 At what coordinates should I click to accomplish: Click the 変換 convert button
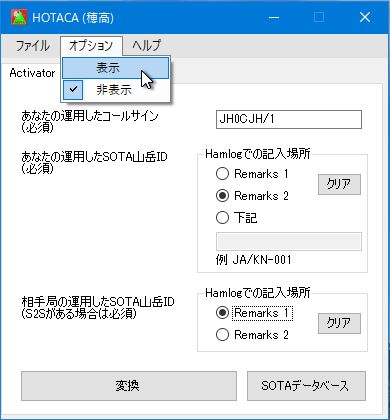pos(129,386)
